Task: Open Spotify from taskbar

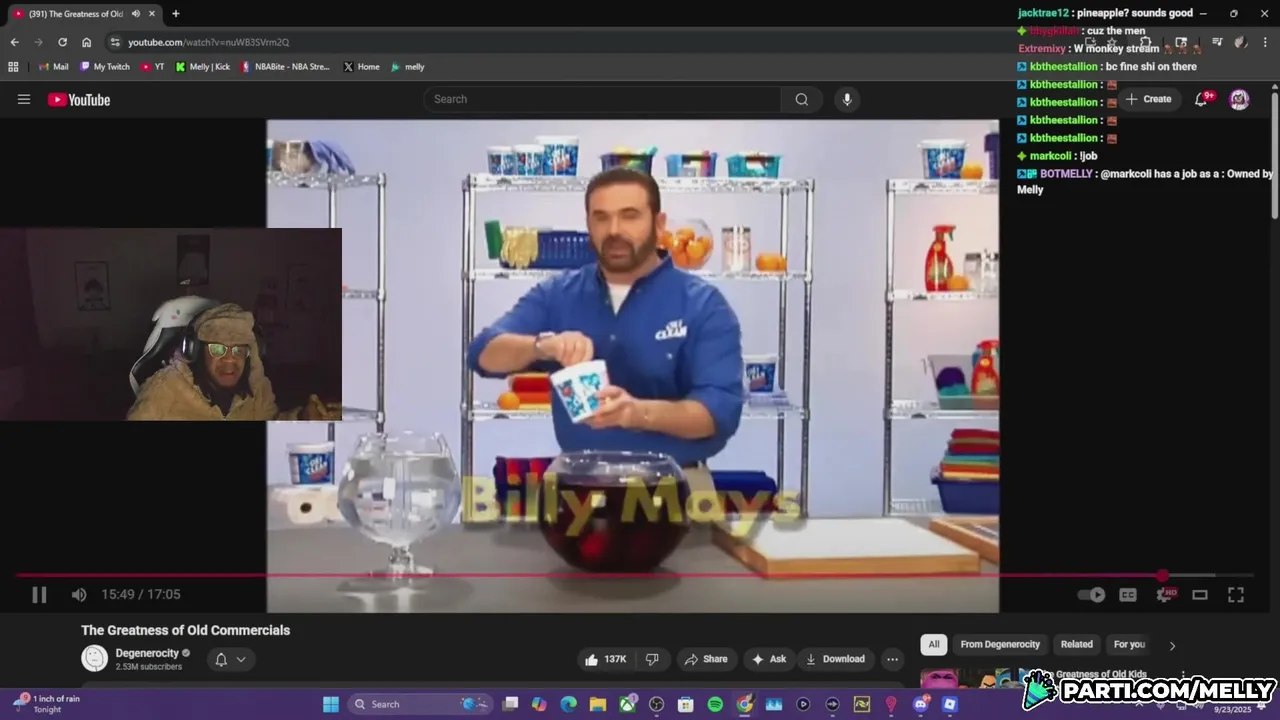Action: pyautogui.click(x=715, y=704)
